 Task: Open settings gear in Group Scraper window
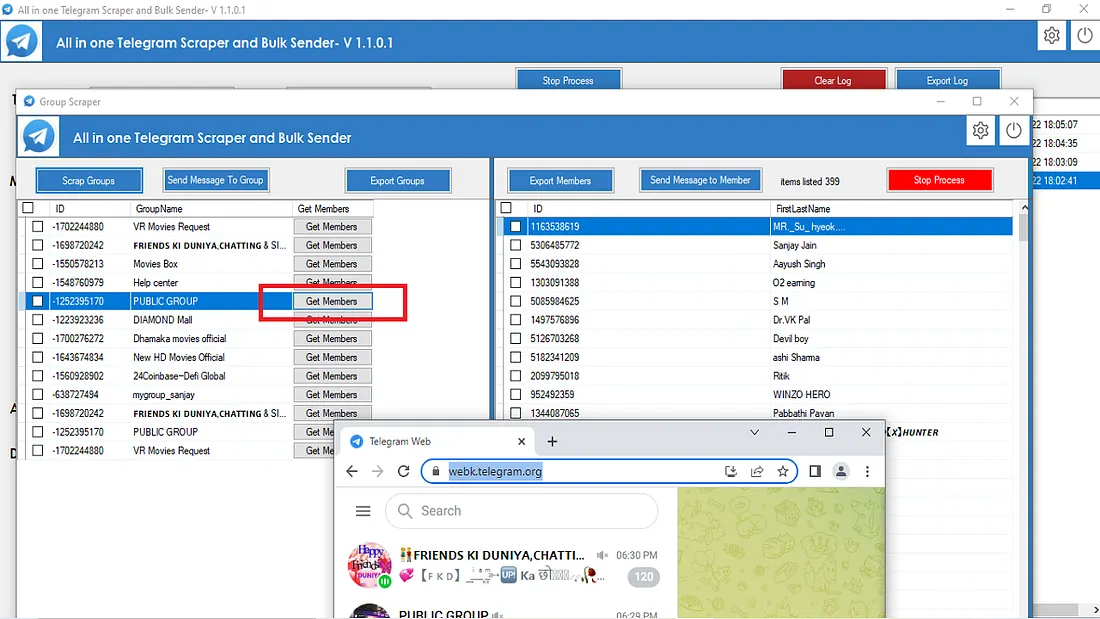pyautogui.click(x=980, y=131)
